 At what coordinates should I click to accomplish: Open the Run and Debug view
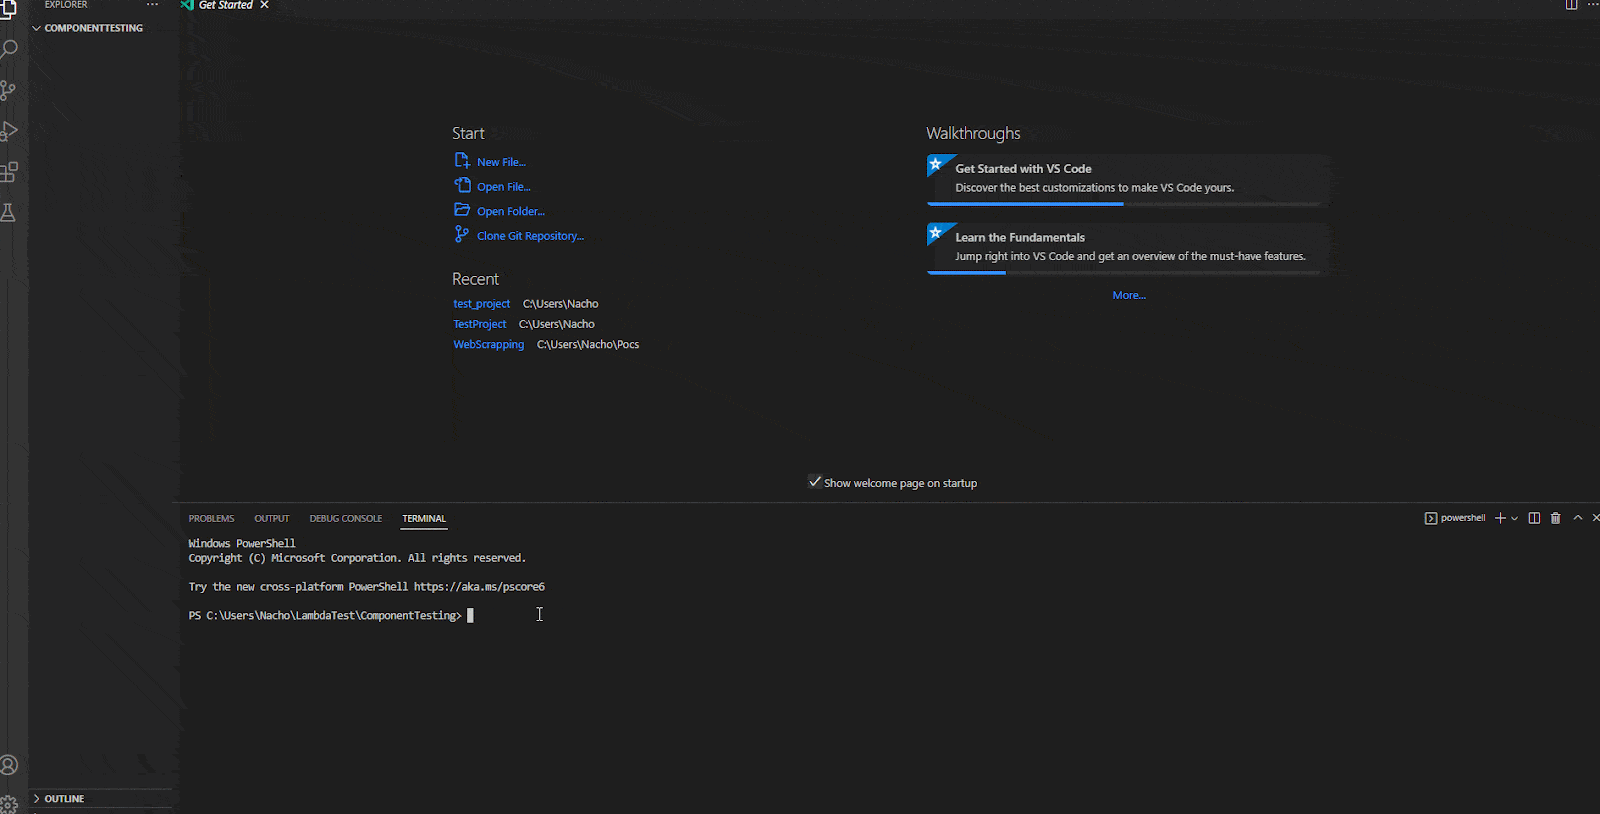(9, 131)
